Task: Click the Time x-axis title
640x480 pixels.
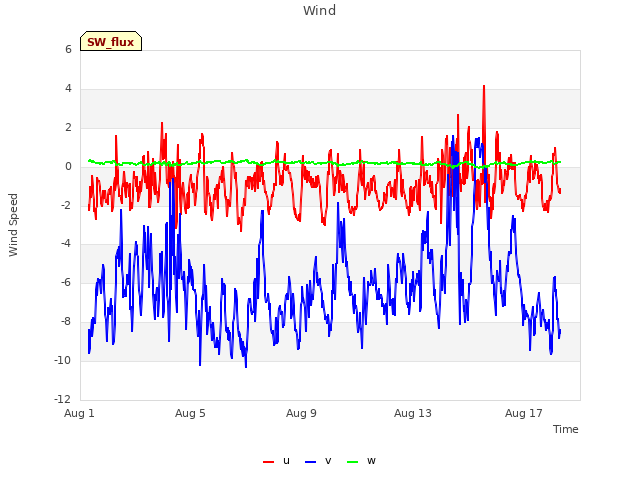Action: pos(566,429)
